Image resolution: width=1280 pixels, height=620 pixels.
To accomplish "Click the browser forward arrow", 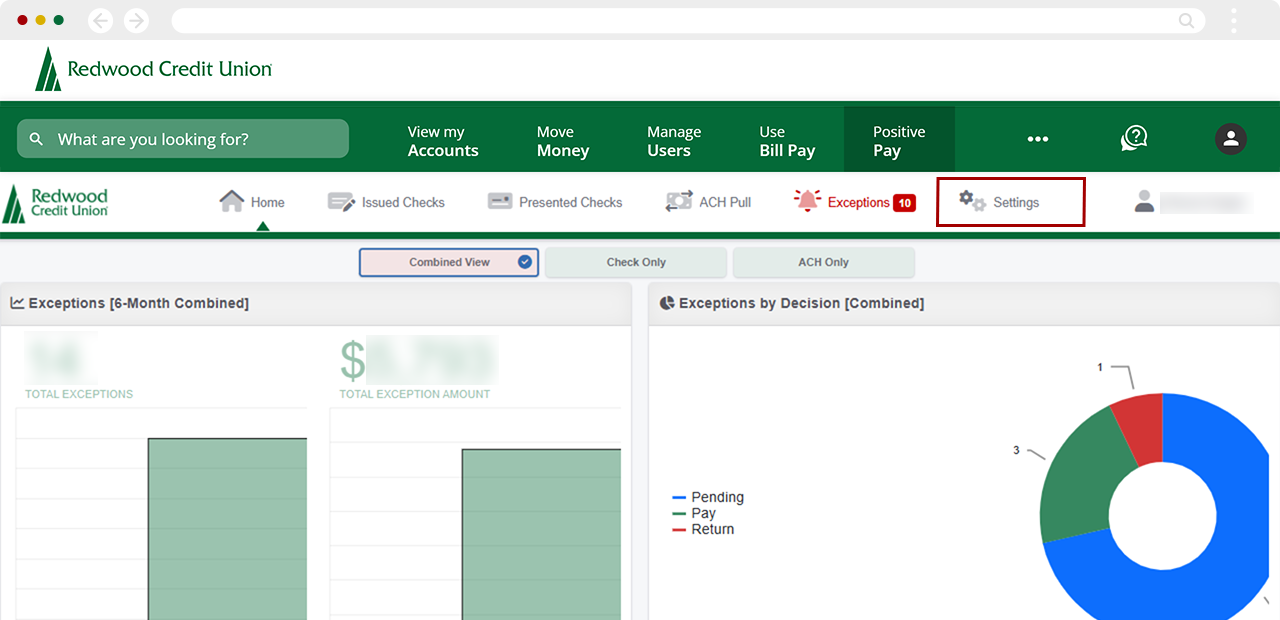I will 135,20.
